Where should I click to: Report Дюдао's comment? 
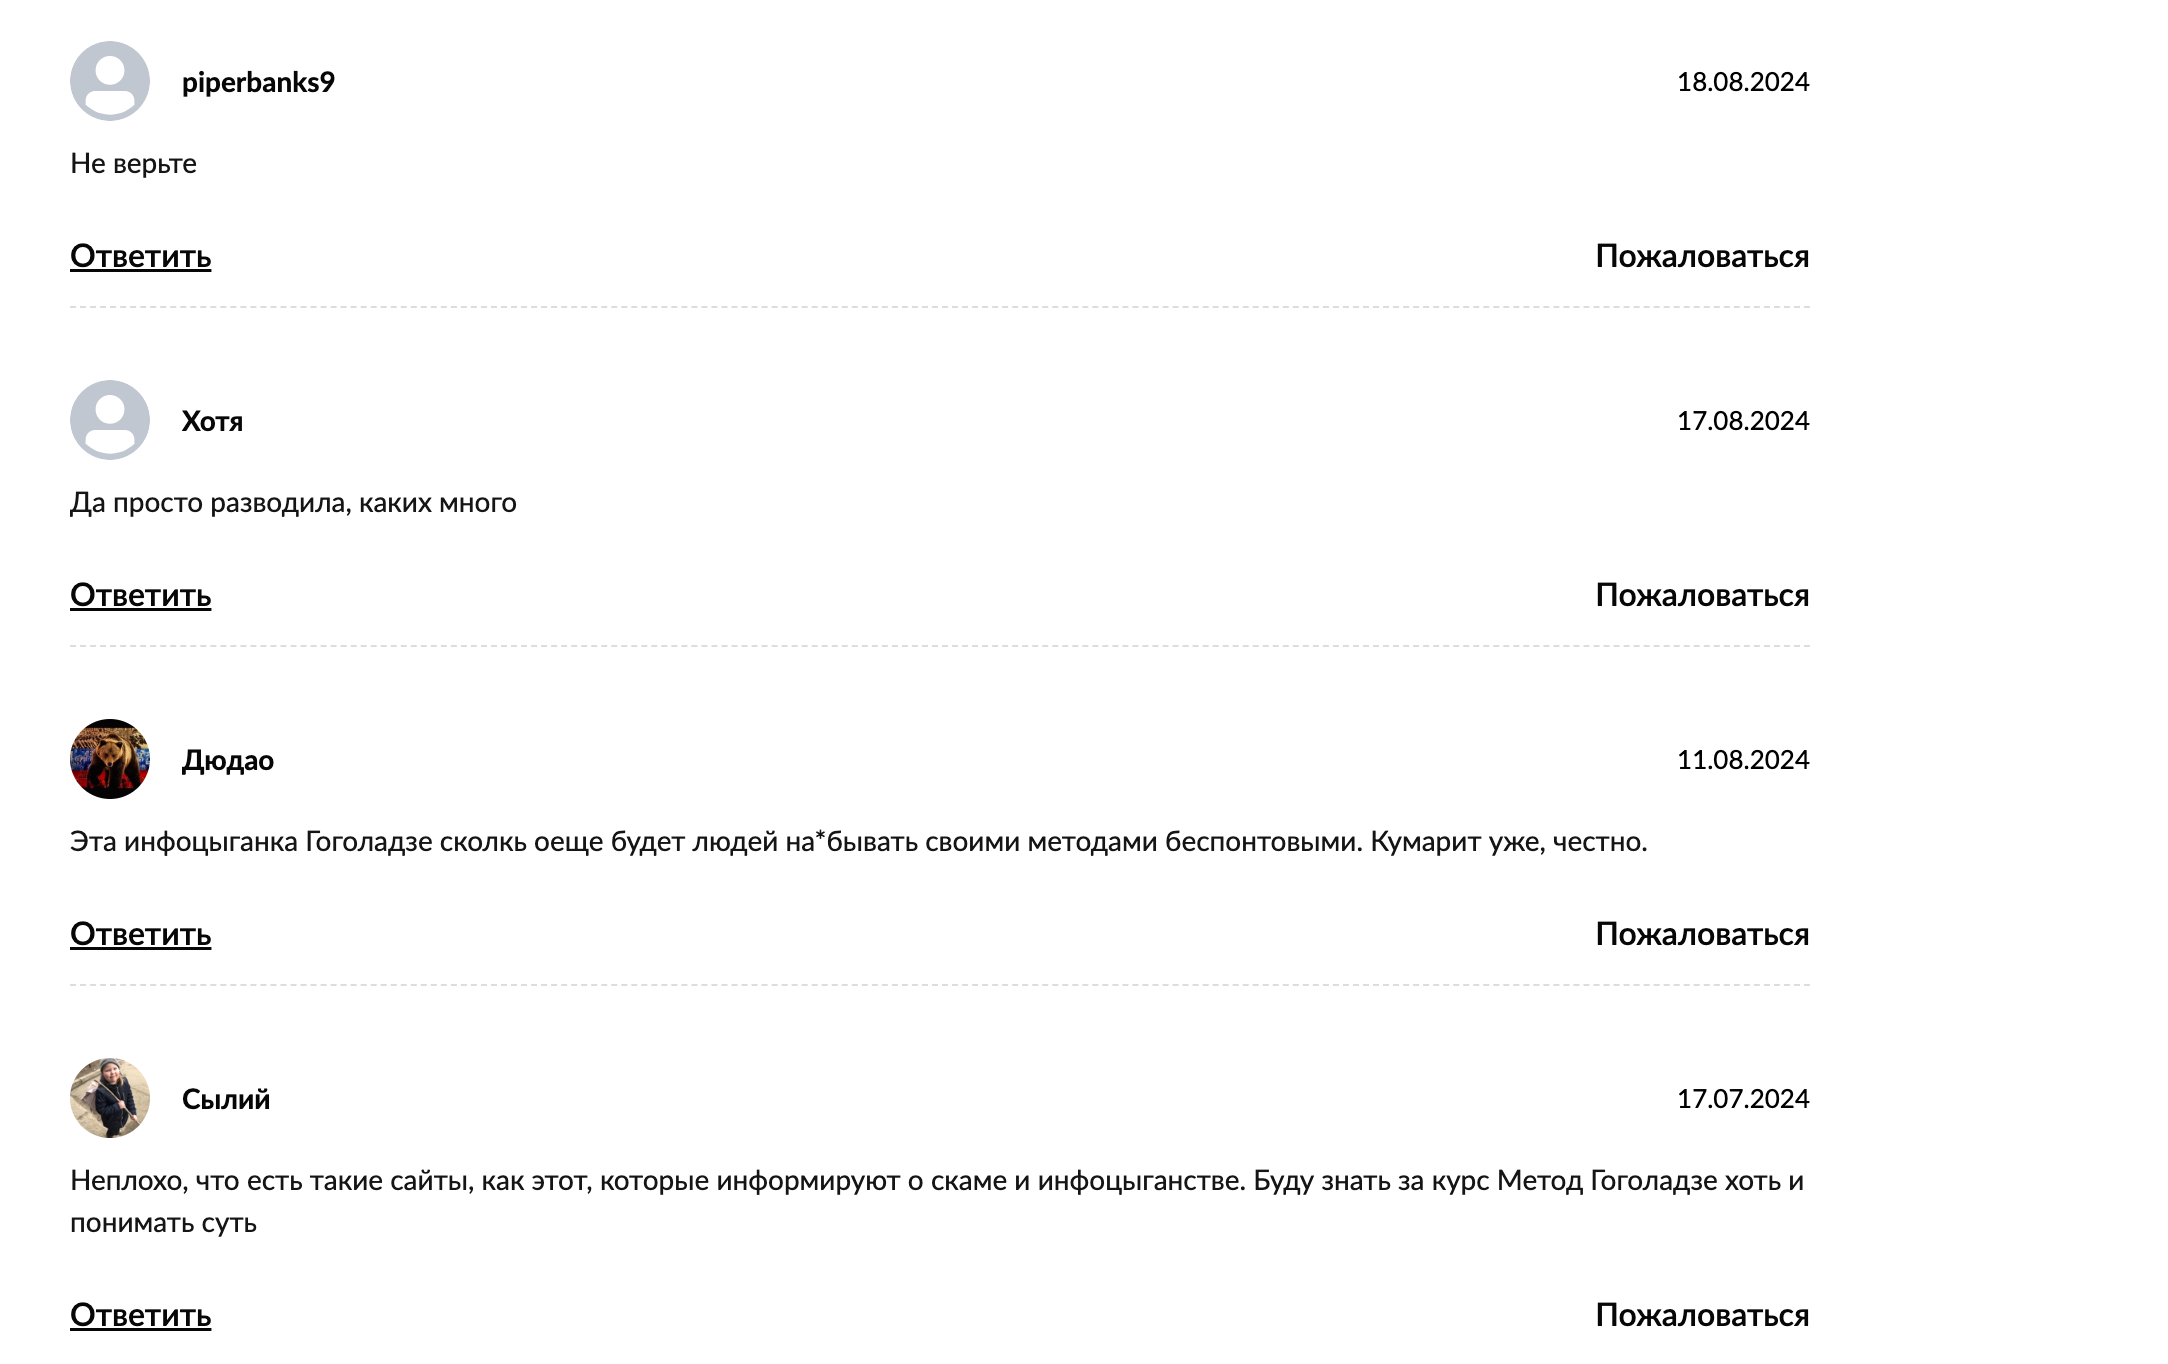(x=1702, y=935)
